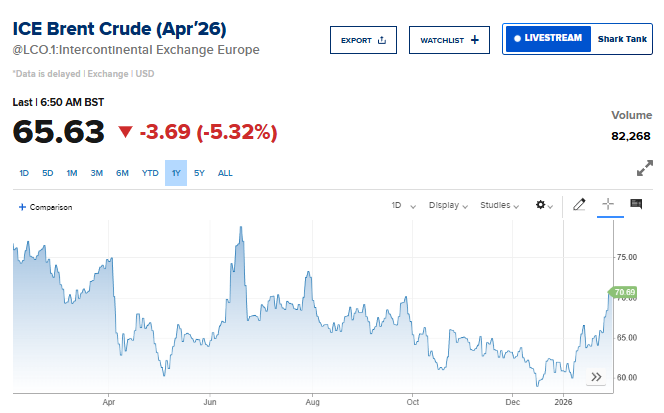Image resolution: width=664 pixels, height=413 pixels.
Task: Open the chart events flag icon
Action: pyautogui.click(x=635, y=205)
